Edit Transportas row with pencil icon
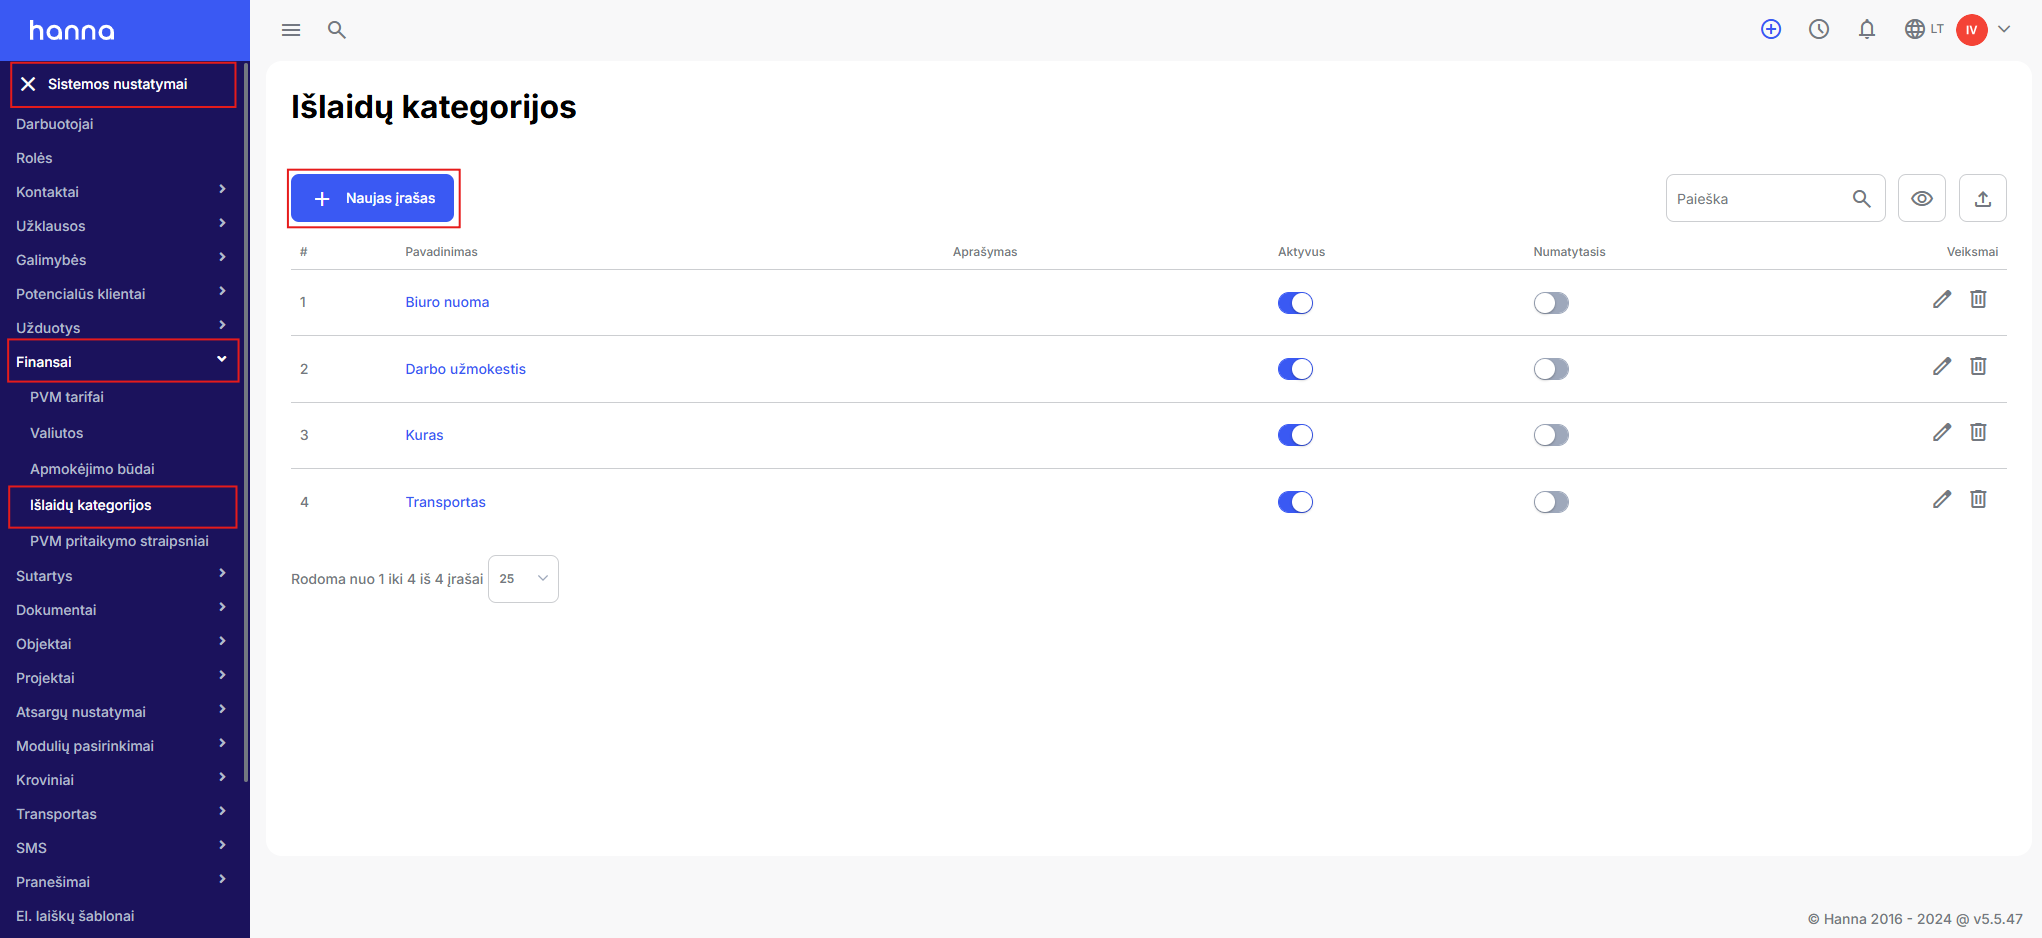Image resolution: width=2042 pixels, height=938 pixels. point(1942,499)
